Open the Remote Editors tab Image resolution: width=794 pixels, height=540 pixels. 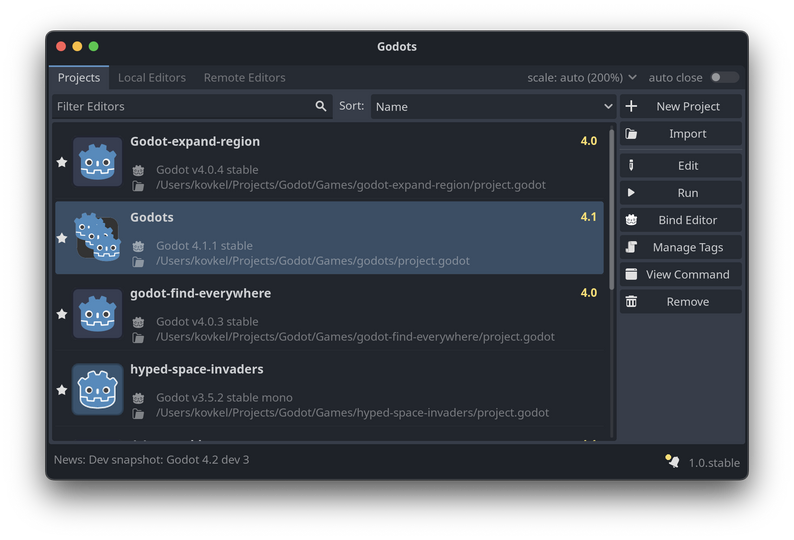click(244, 78)
